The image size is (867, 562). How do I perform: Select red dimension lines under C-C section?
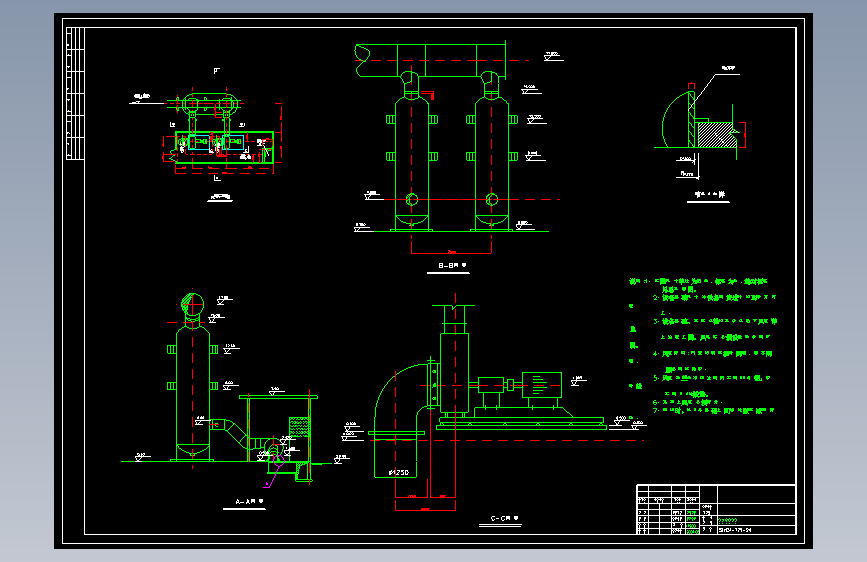tap(425, 495)
